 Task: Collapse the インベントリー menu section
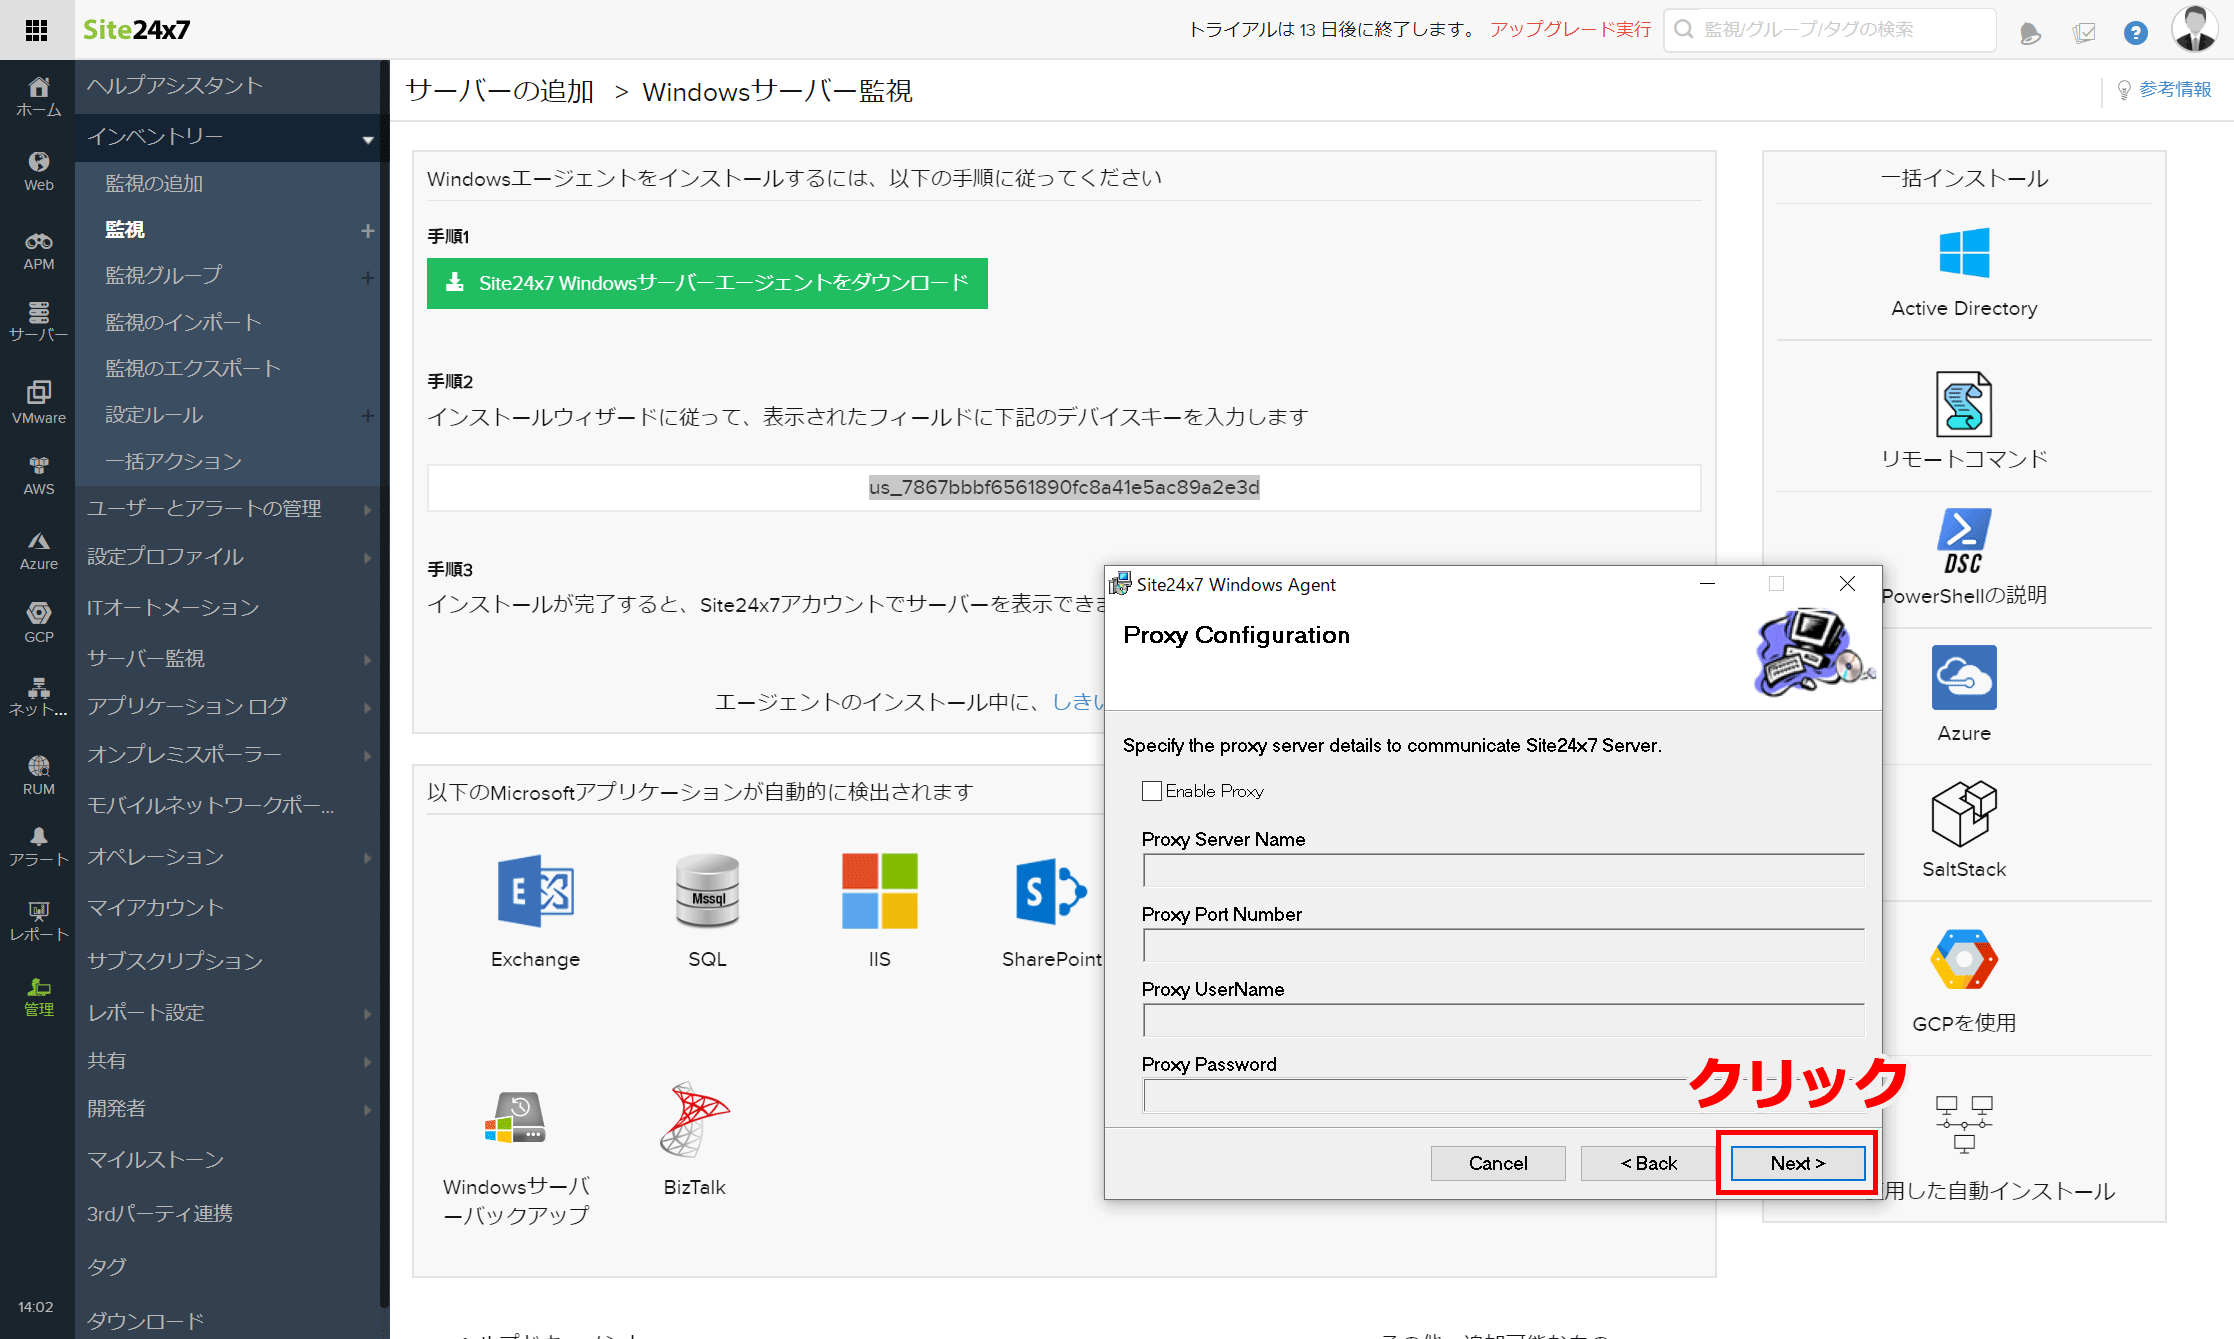368,139
